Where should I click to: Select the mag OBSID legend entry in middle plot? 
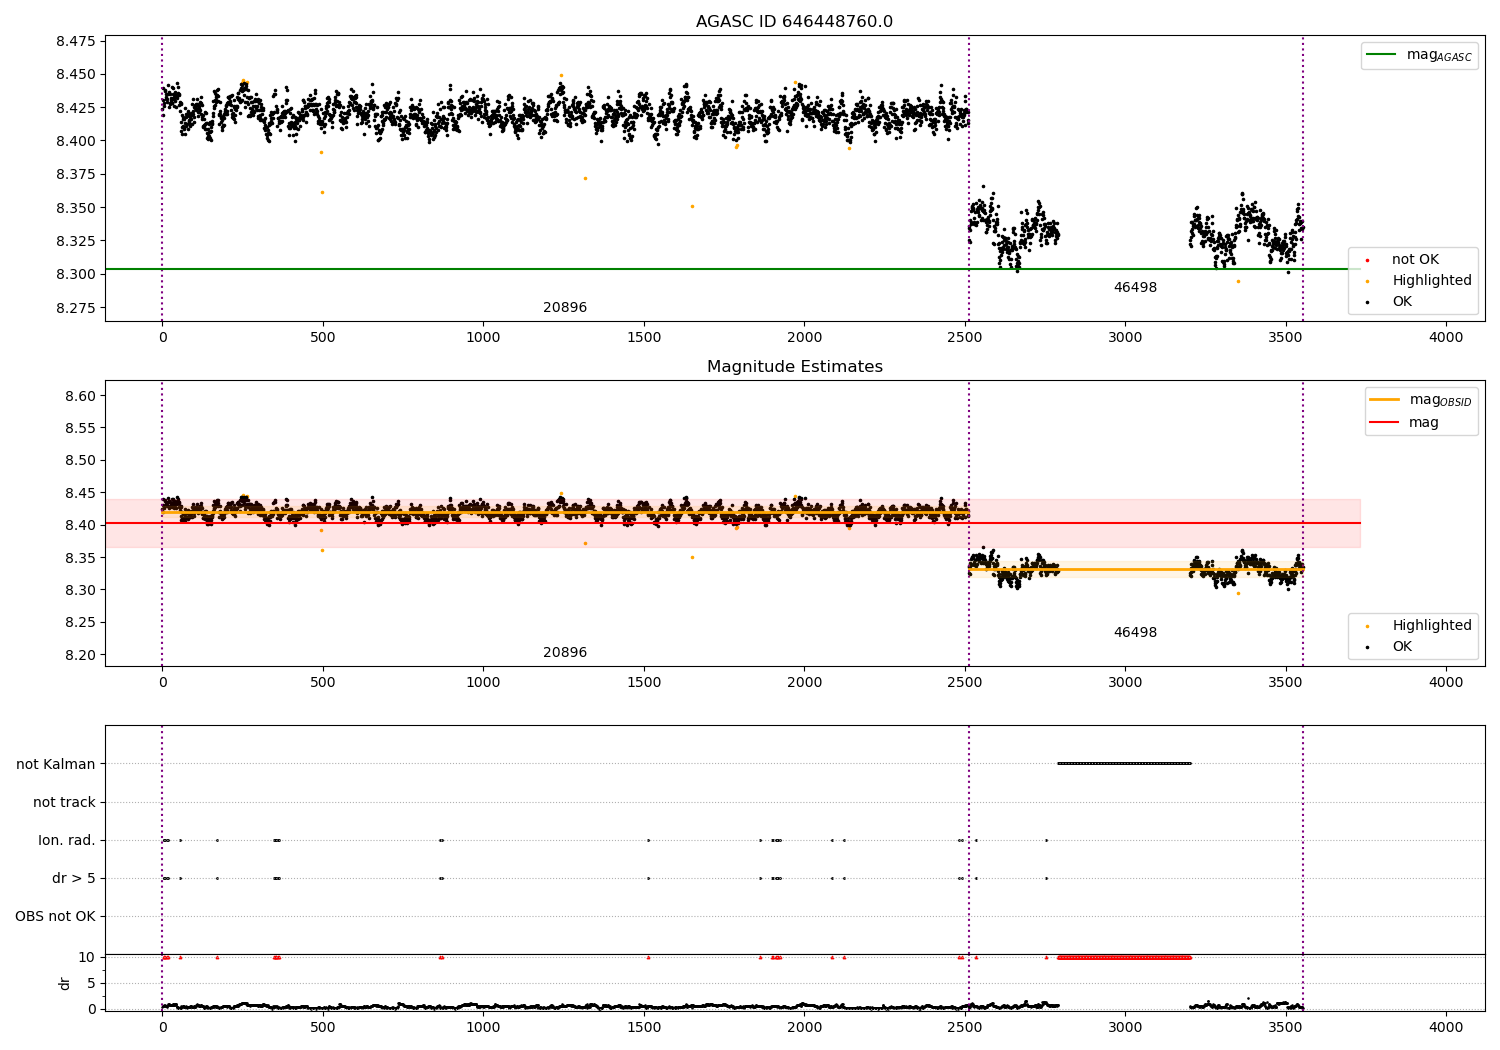click(1420, 400)
